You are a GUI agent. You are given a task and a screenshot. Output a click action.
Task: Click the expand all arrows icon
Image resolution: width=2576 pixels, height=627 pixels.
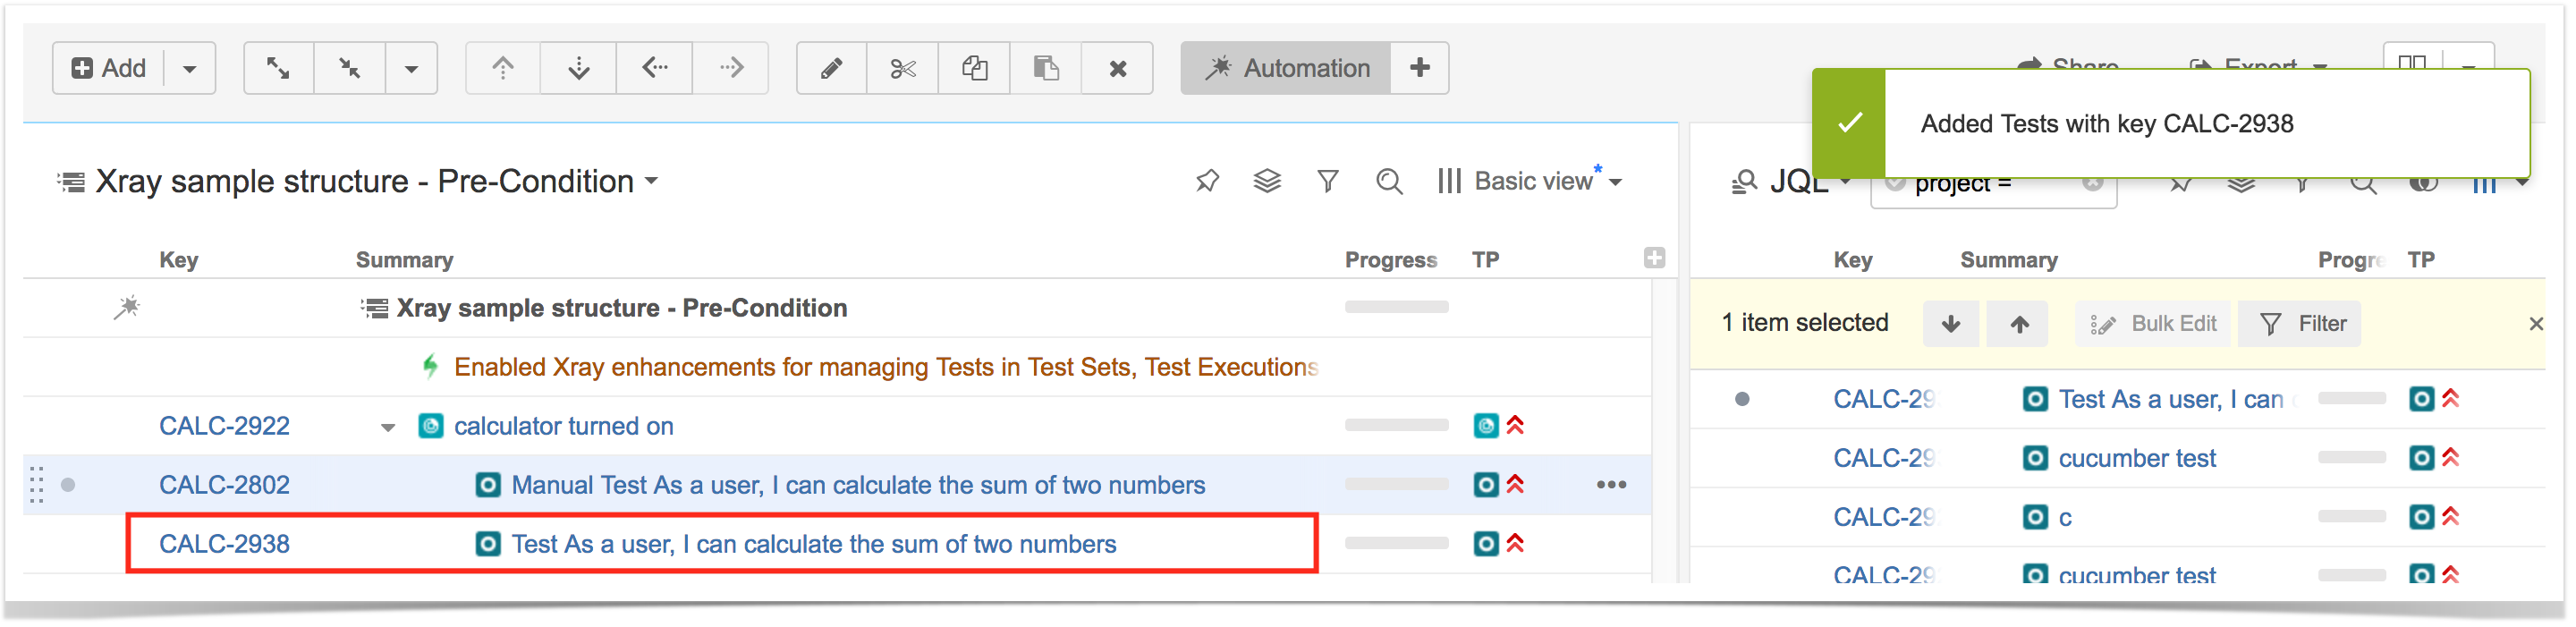(x=278, y=68)
